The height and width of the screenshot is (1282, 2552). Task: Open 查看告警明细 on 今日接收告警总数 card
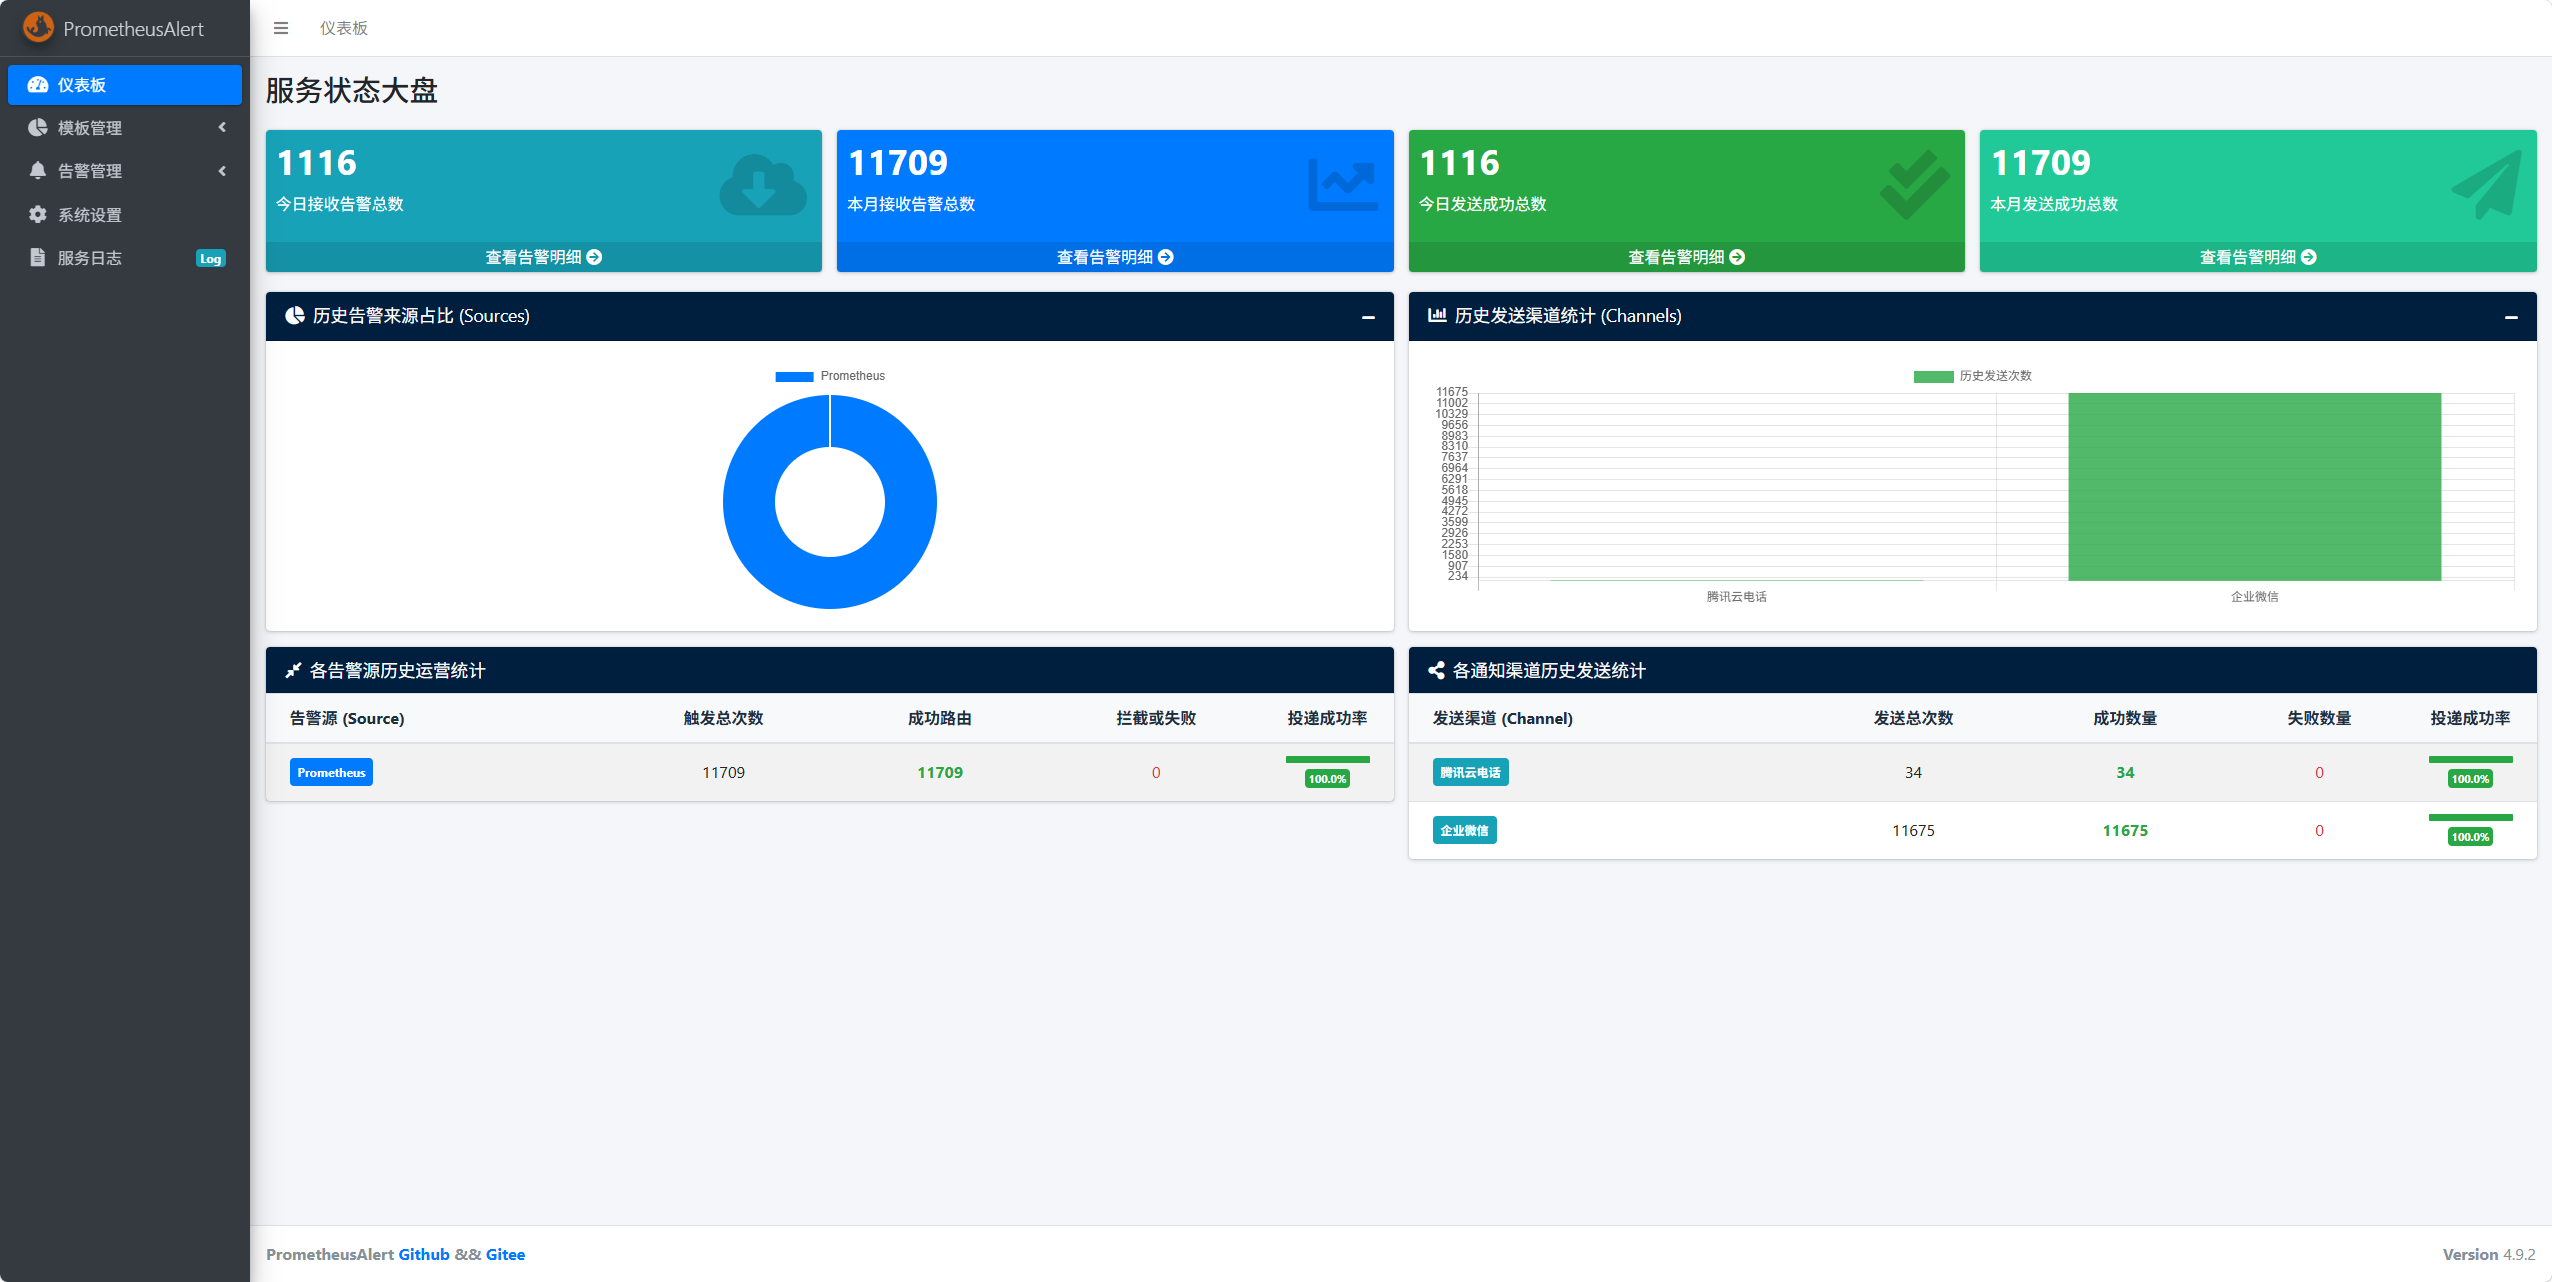tap(544, 257)
